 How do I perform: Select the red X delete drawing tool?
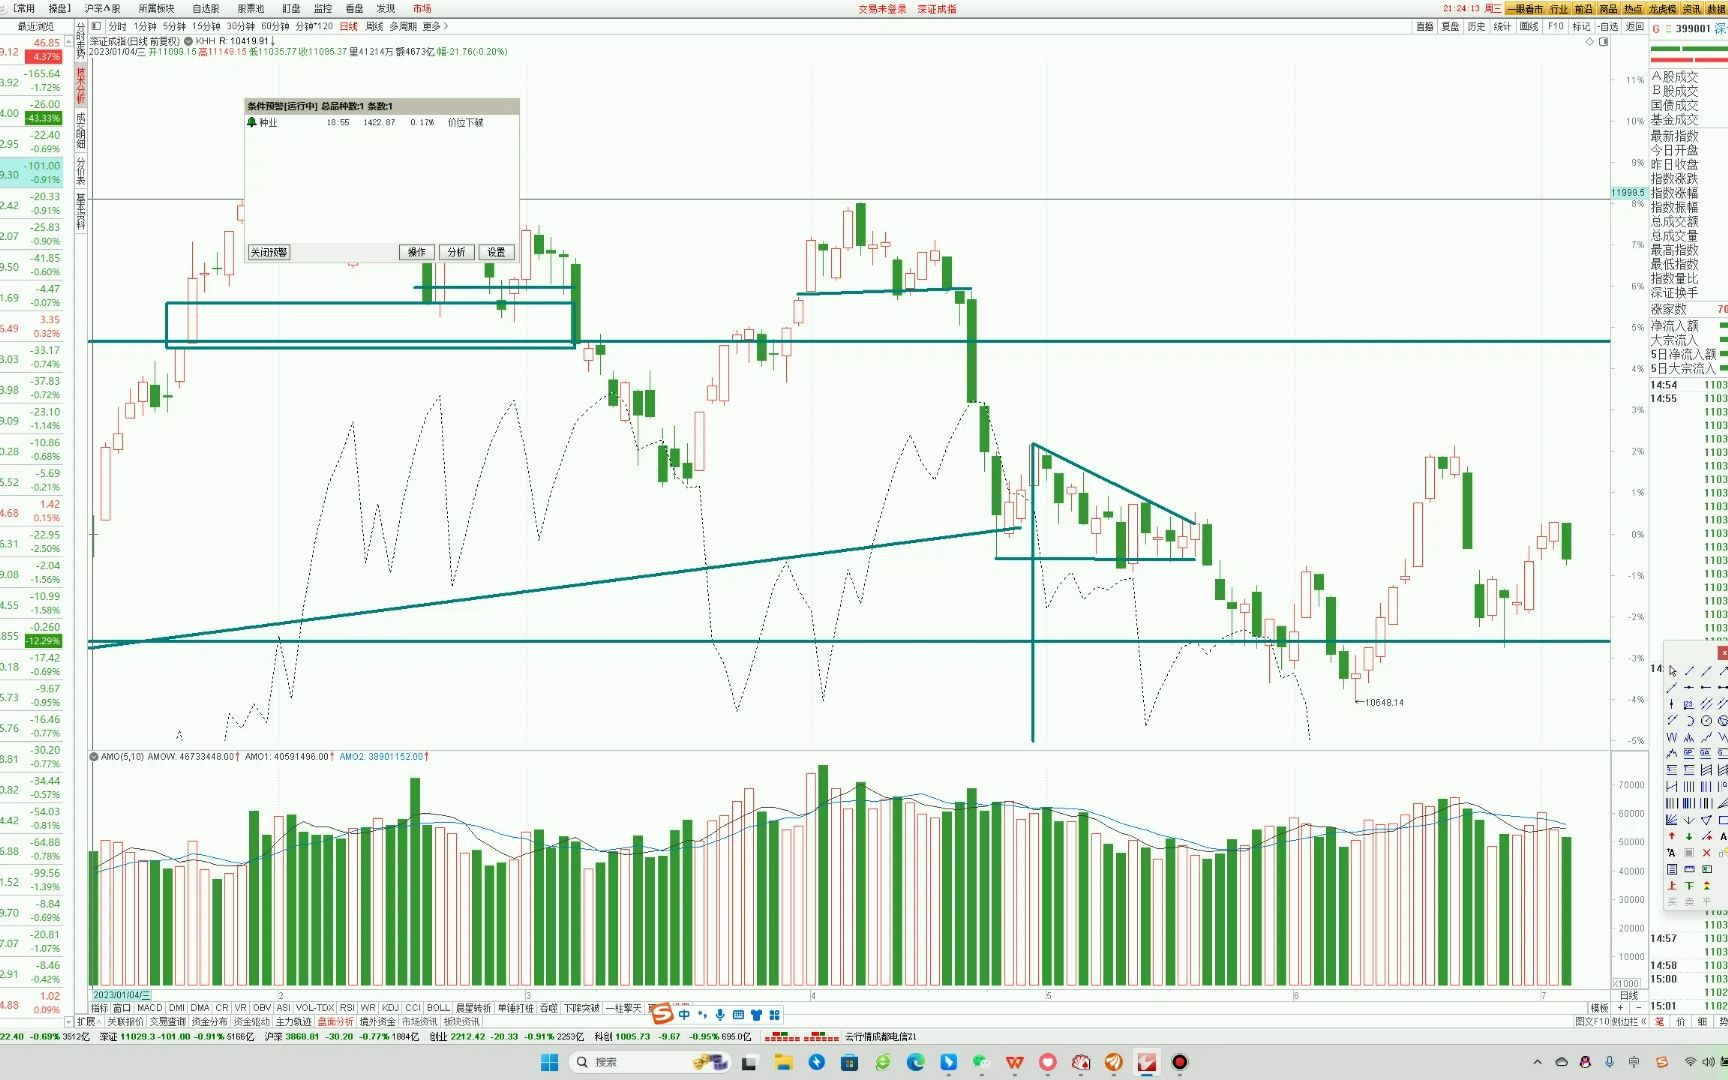(1706, 852)
